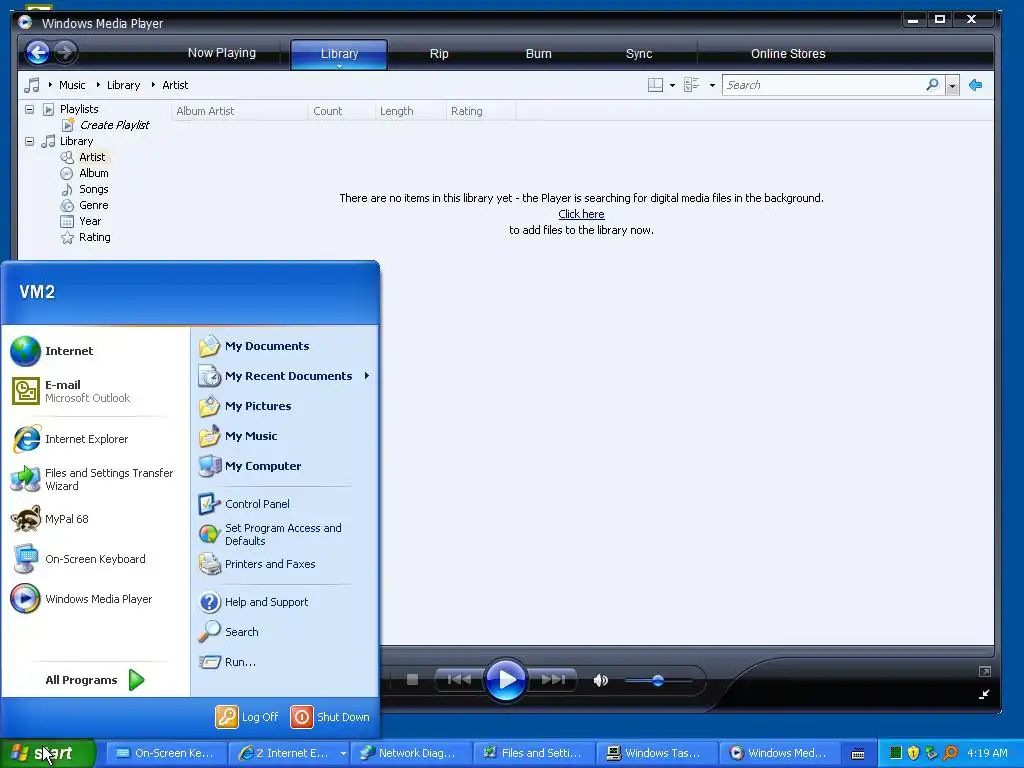Viewport: 1024px width, 768px height.
Task: Select Year in the Library tree
Action: 90,221
